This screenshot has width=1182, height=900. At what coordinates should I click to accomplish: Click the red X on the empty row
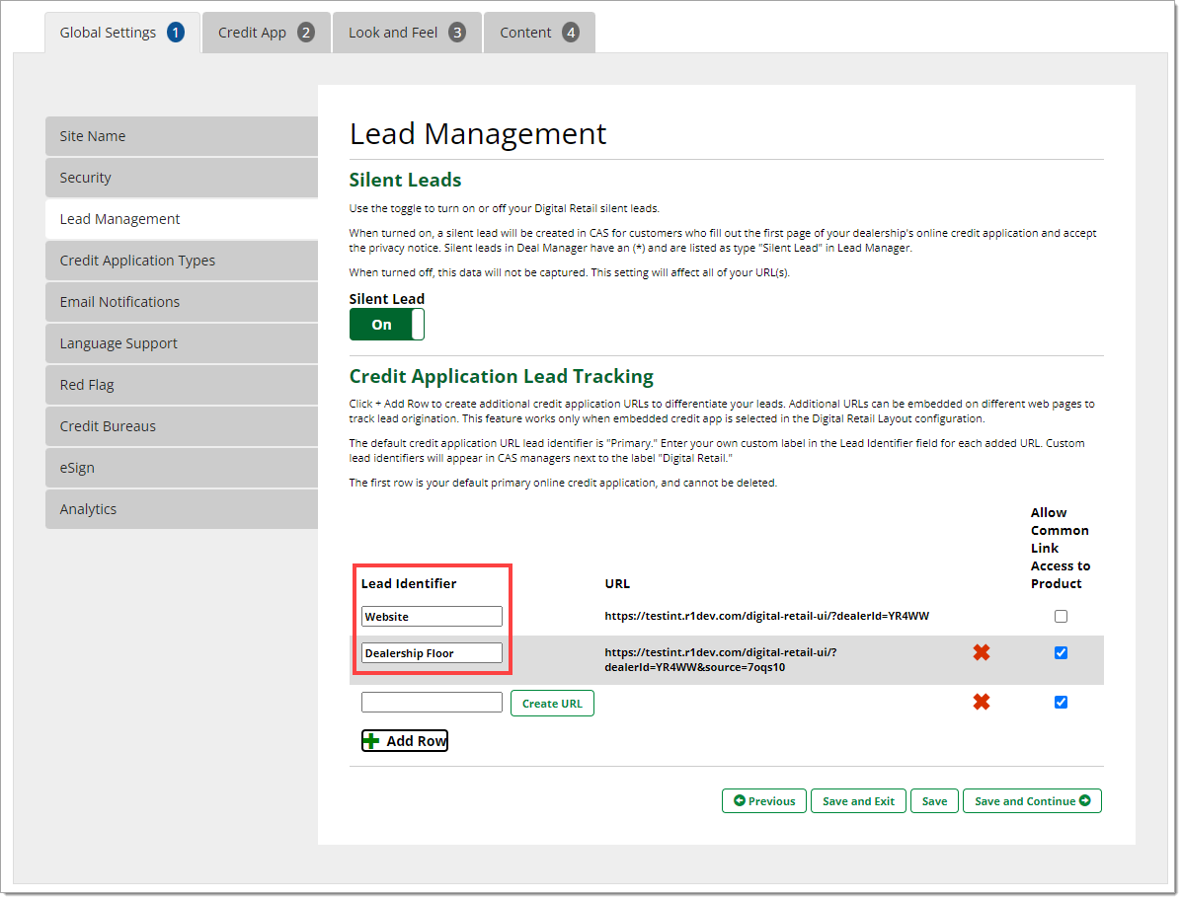(x=981, y=702)
